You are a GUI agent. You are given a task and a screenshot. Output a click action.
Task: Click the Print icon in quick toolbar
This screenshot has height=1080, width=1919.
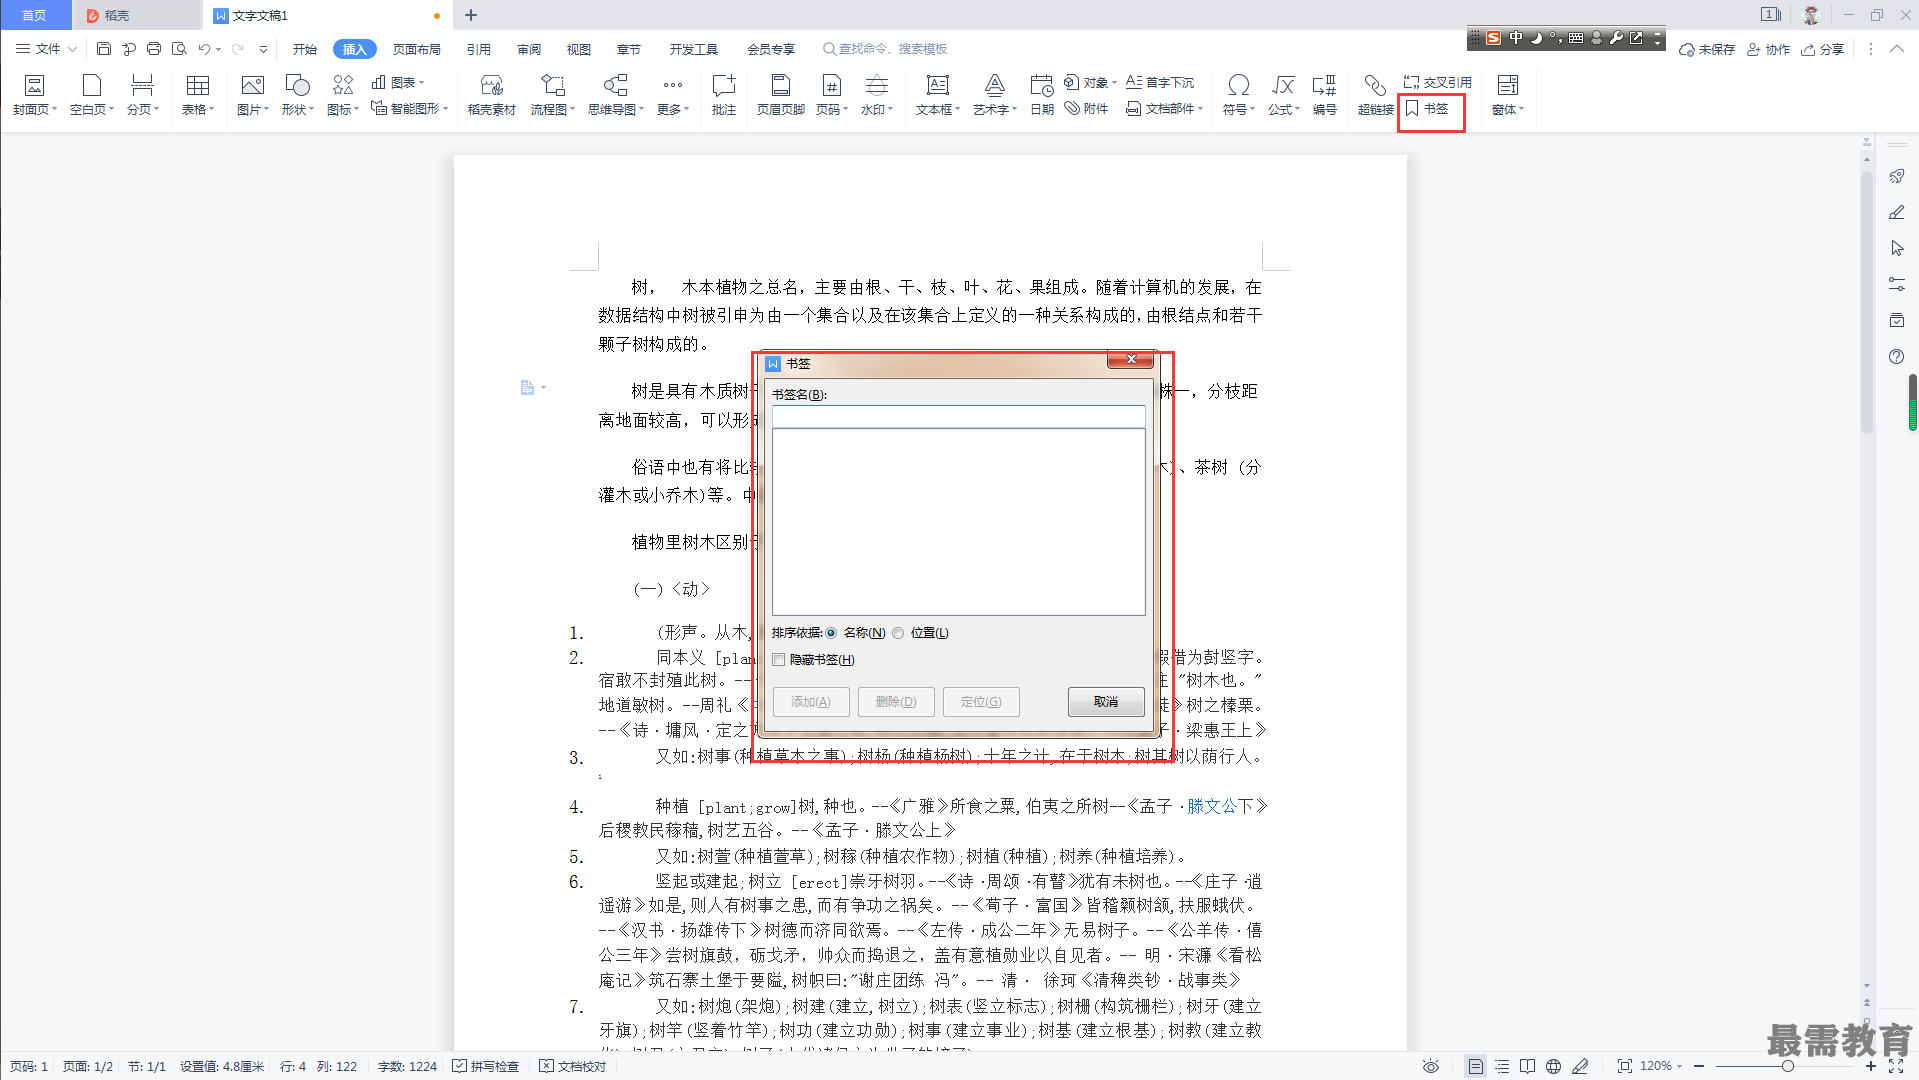pos(154,49)
